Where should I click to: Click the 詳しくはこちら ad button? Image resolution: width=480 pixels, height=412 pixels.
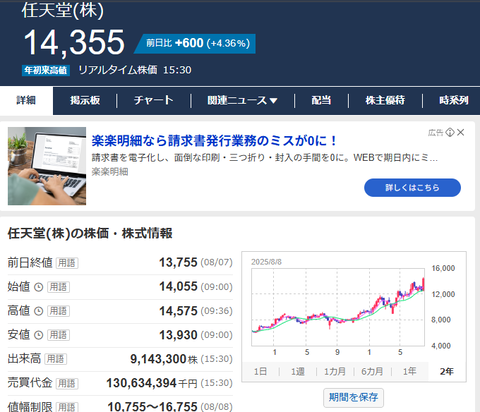point(412,188)
